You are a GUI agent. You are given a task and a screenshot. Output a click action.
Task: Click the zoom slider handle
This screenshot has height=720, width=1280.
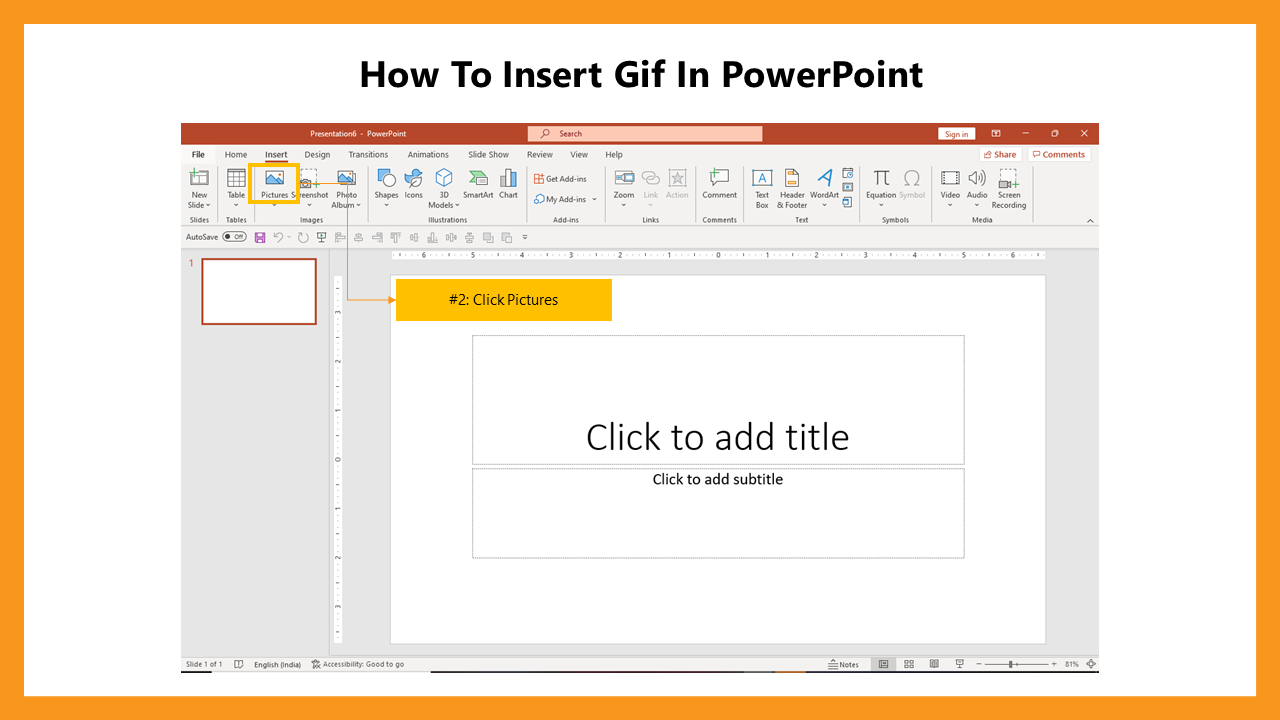click(1013, 664)
